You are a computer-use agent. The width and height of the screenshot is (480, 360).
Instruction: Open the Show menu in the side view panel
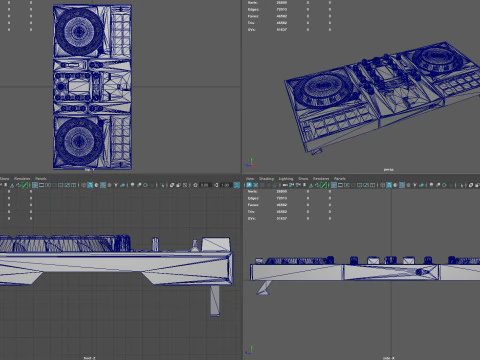(x=303, y=179)
